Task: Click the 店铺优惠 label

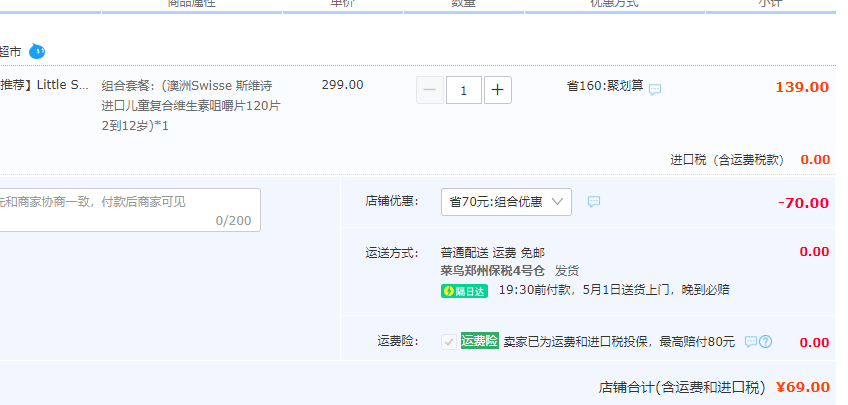Action: (392, 201)
